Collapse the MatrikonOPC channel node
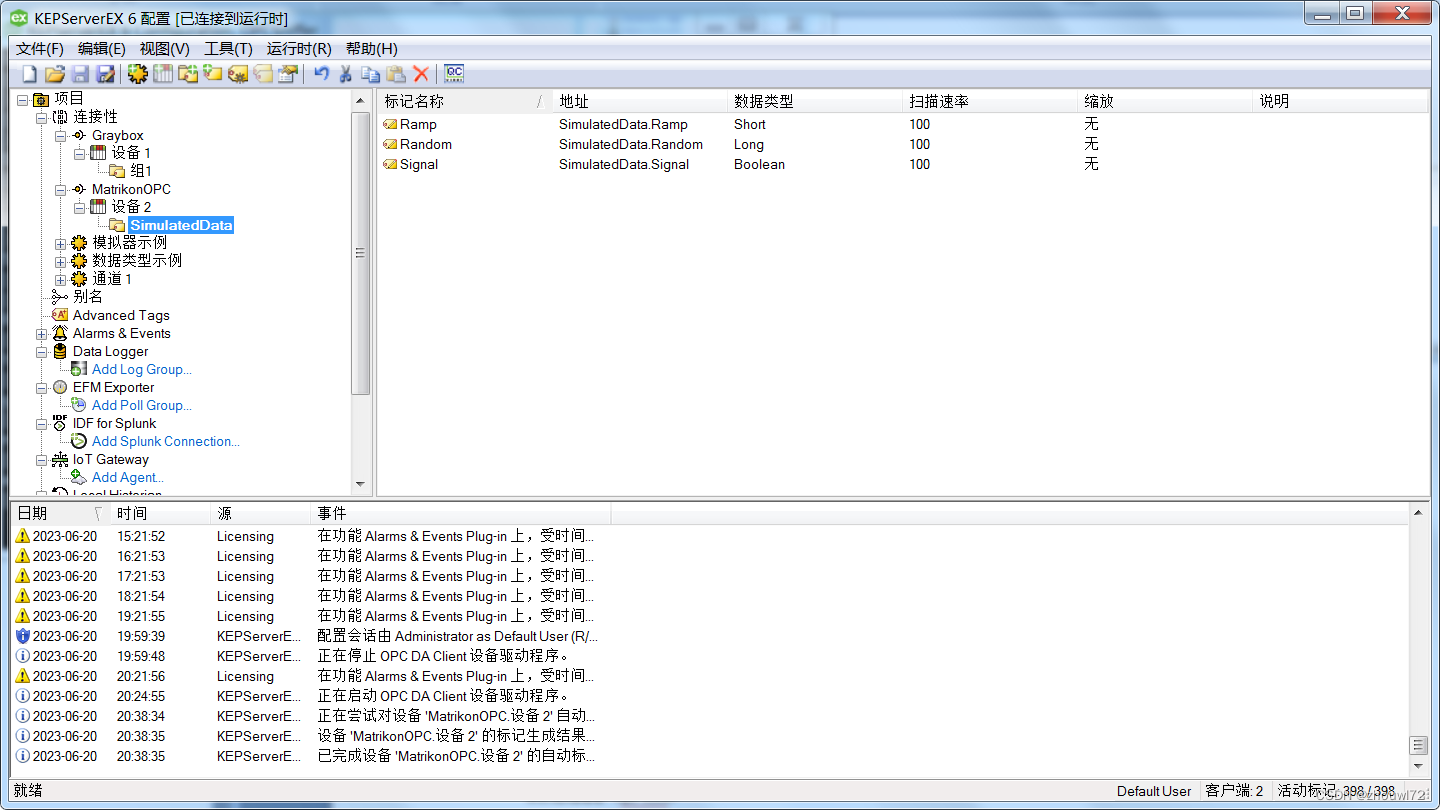The height and width of the screenshot is (810, 1440). [60, 188]
